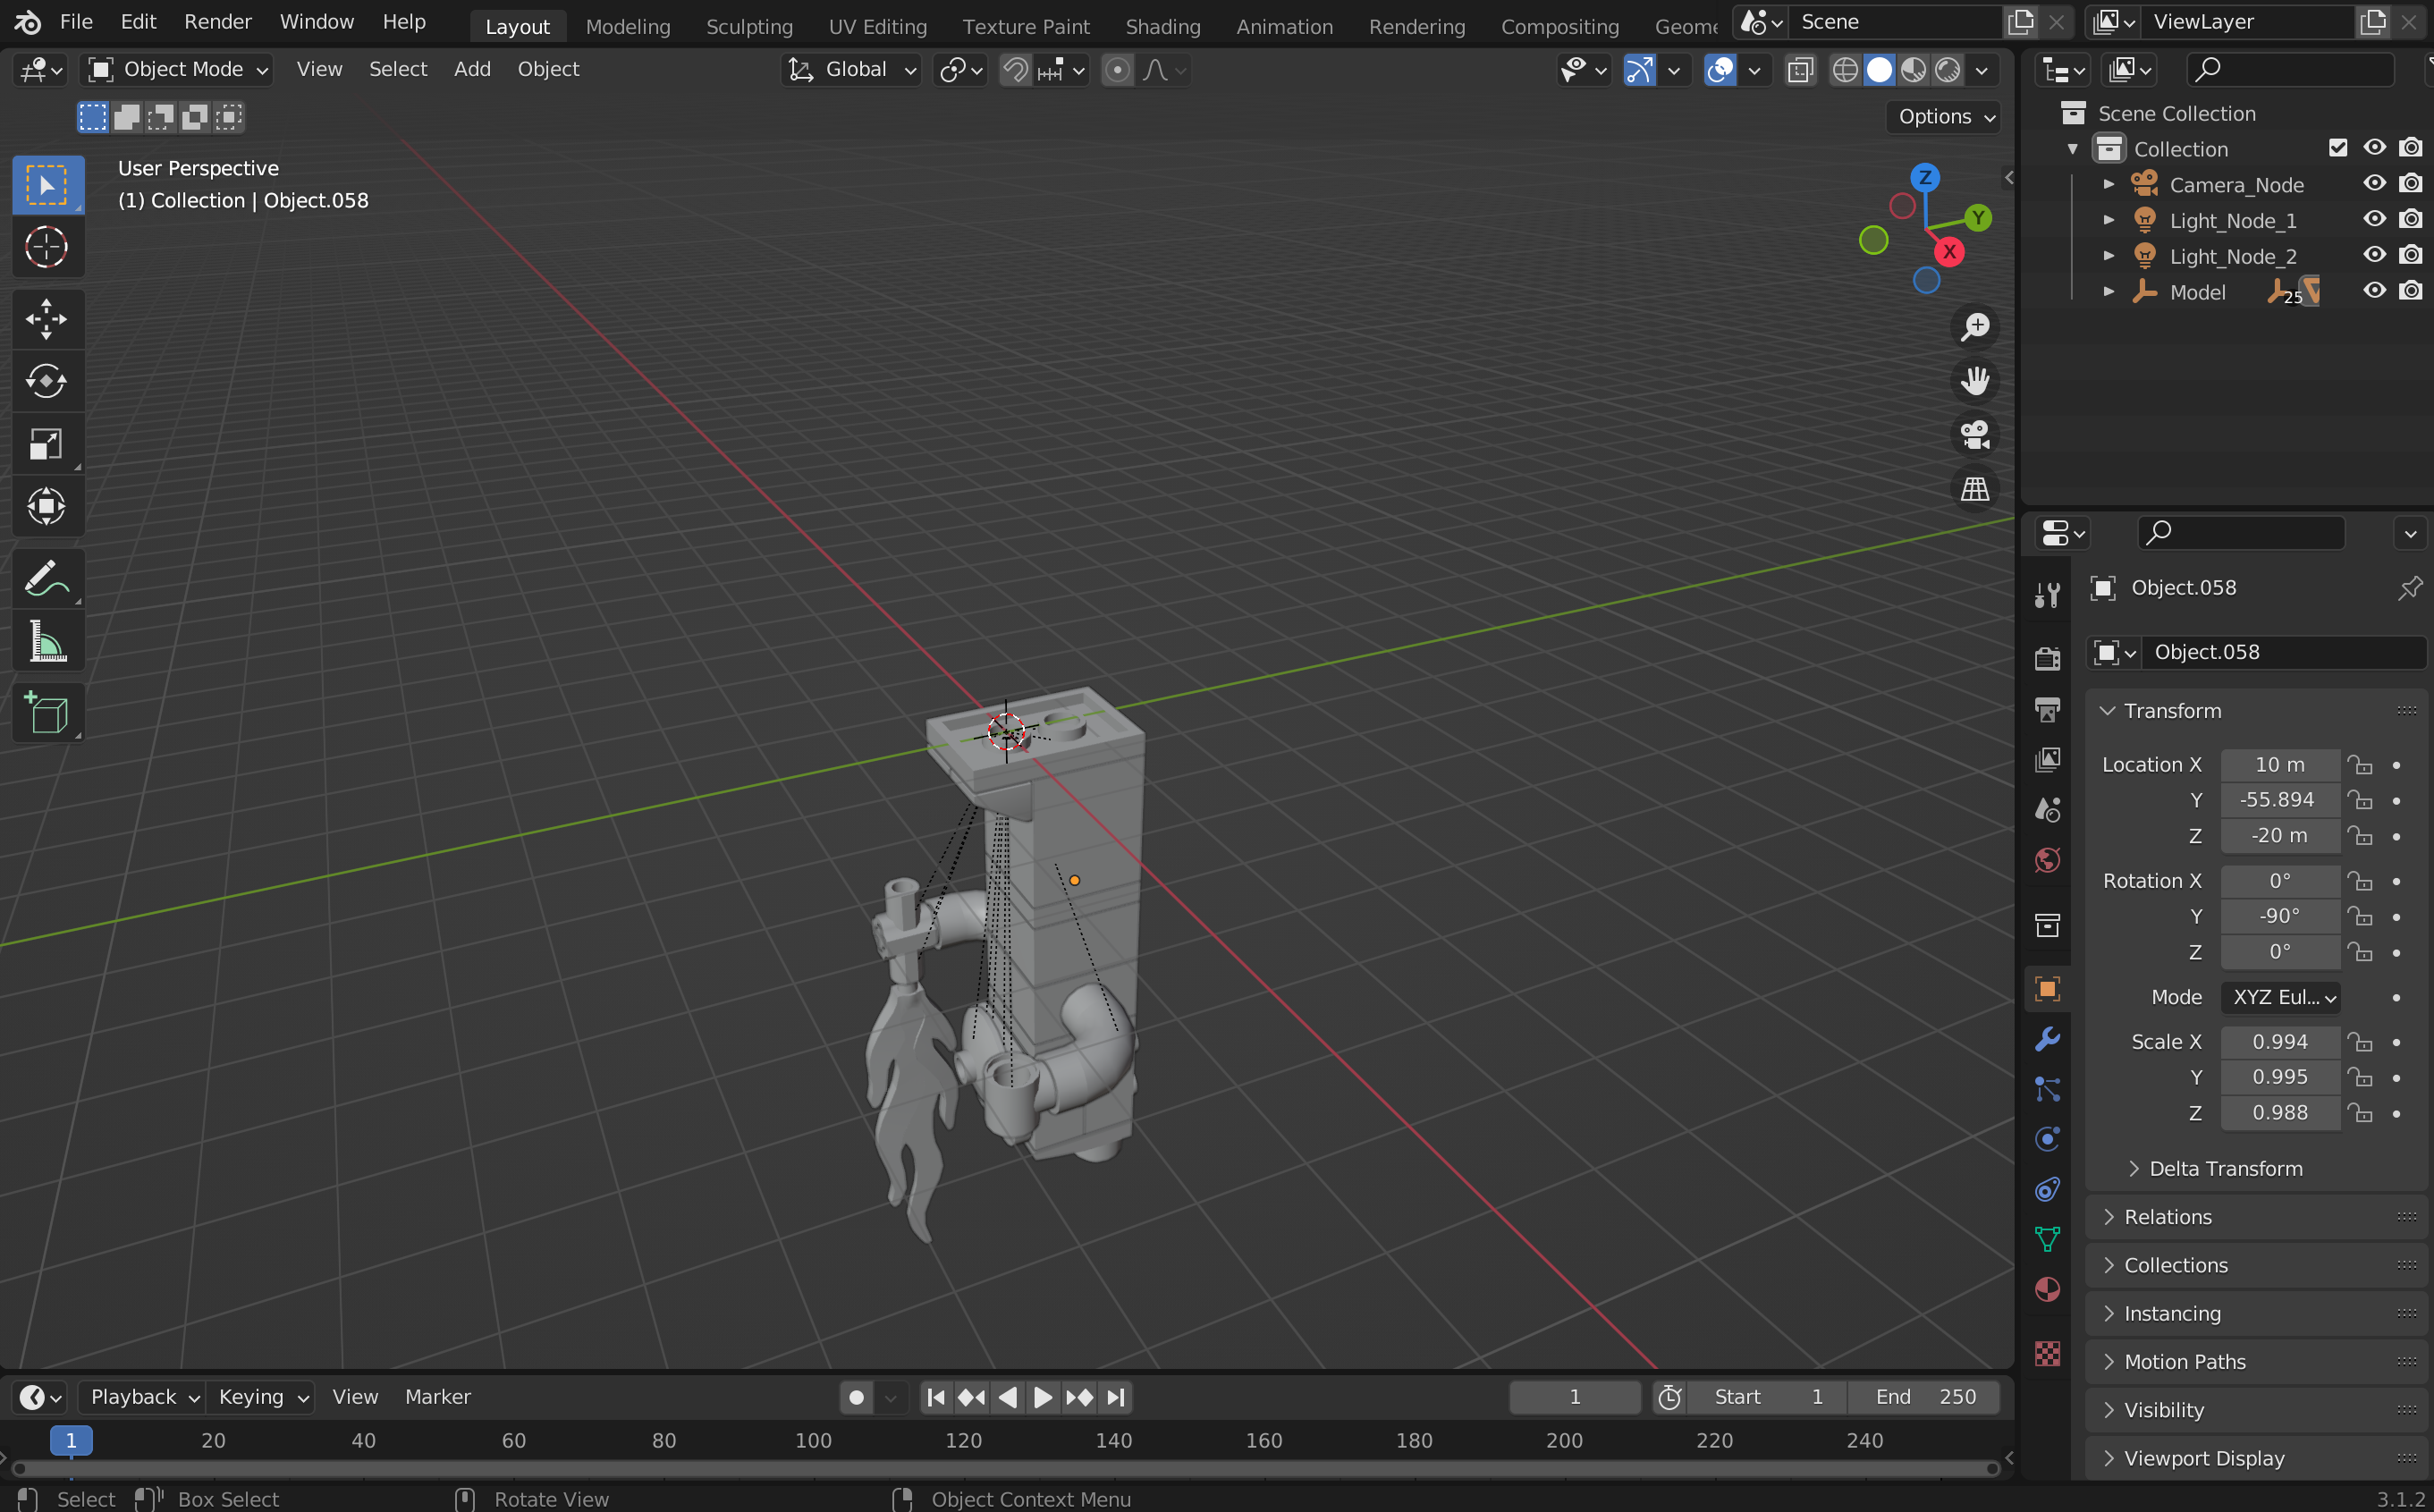Screen dimensions: 2434x1512
Task: Select the Scale tool
Action: coord(46,444)
